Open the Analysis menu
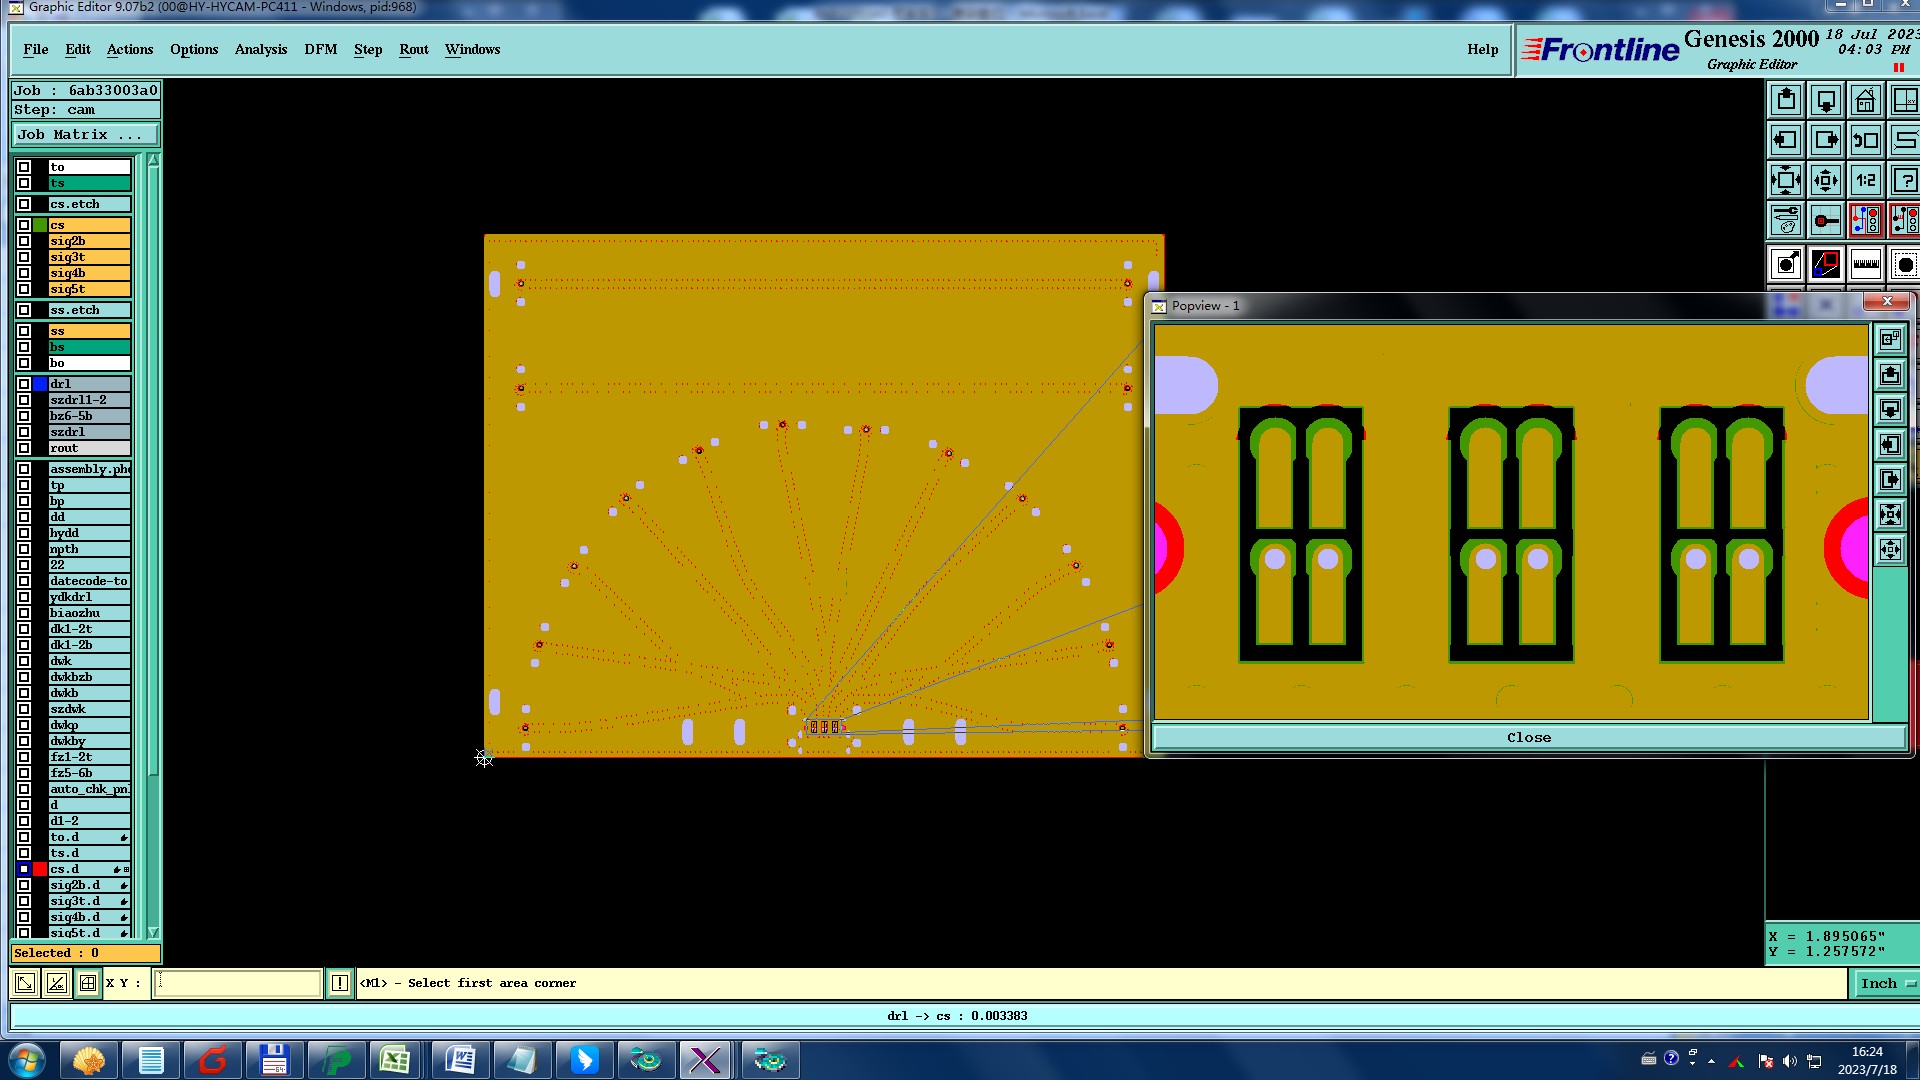The height and width of the screenshot is (1080, 1920). (x=260, y=49)
